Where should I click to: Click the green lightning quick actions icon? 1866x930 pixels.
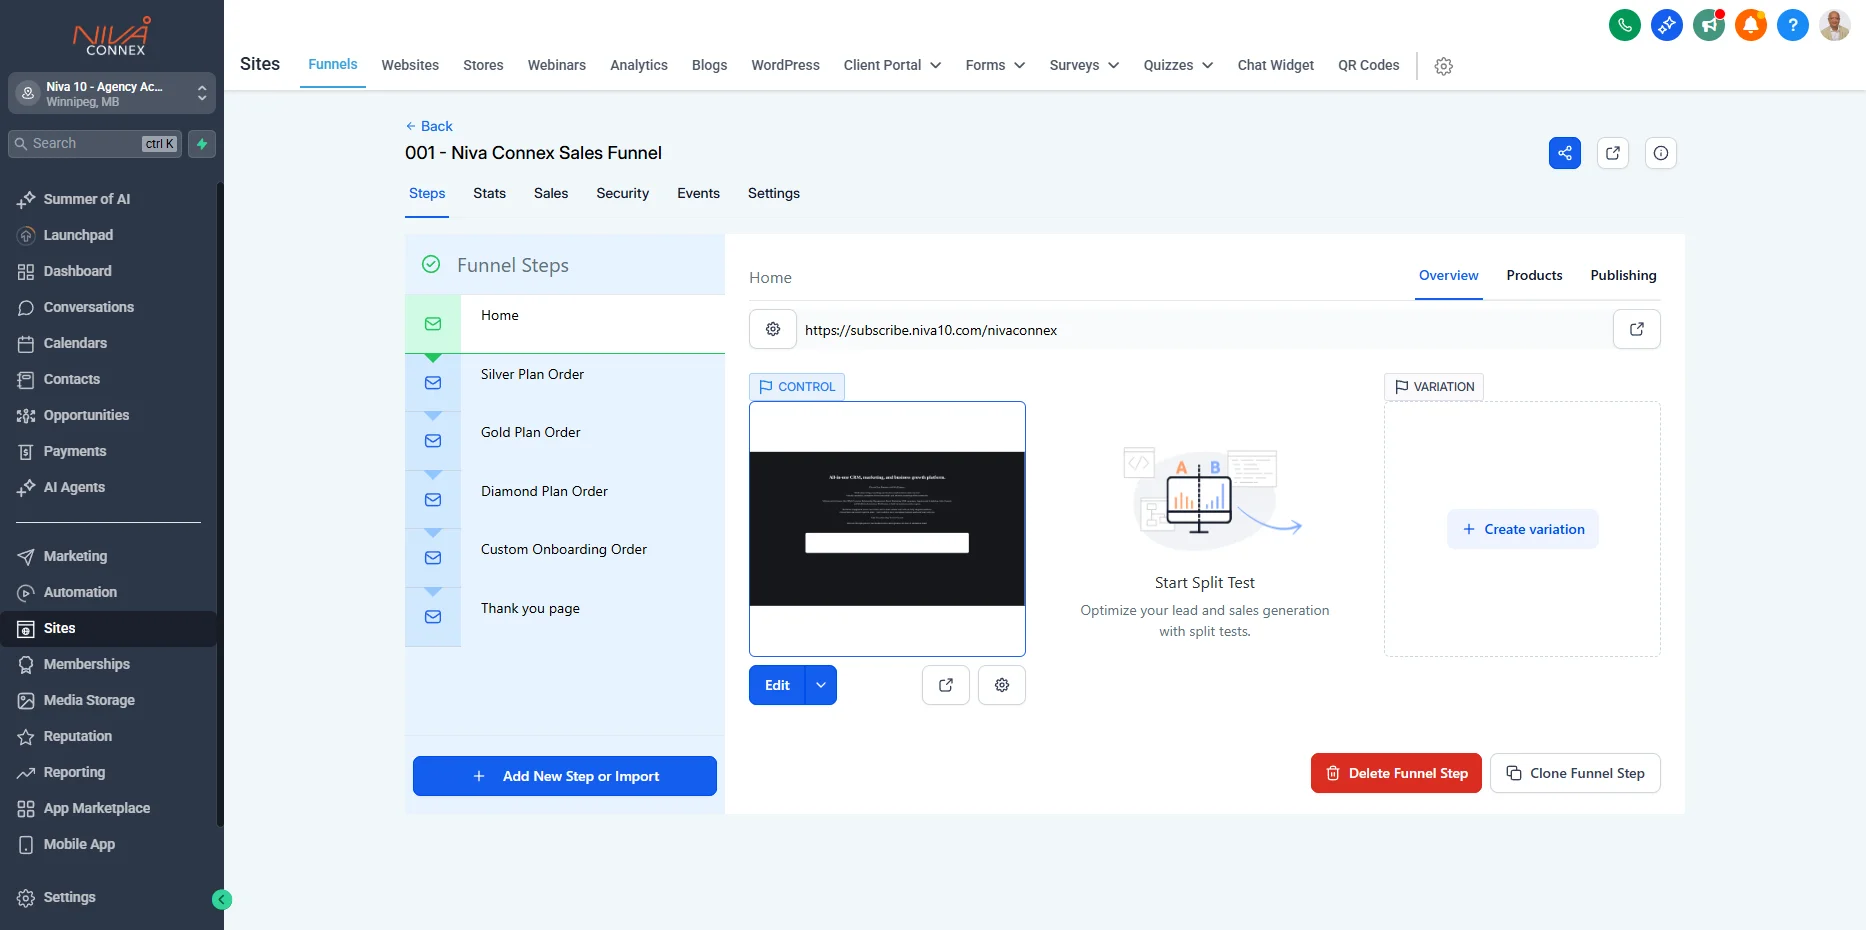tap(202, 144)
